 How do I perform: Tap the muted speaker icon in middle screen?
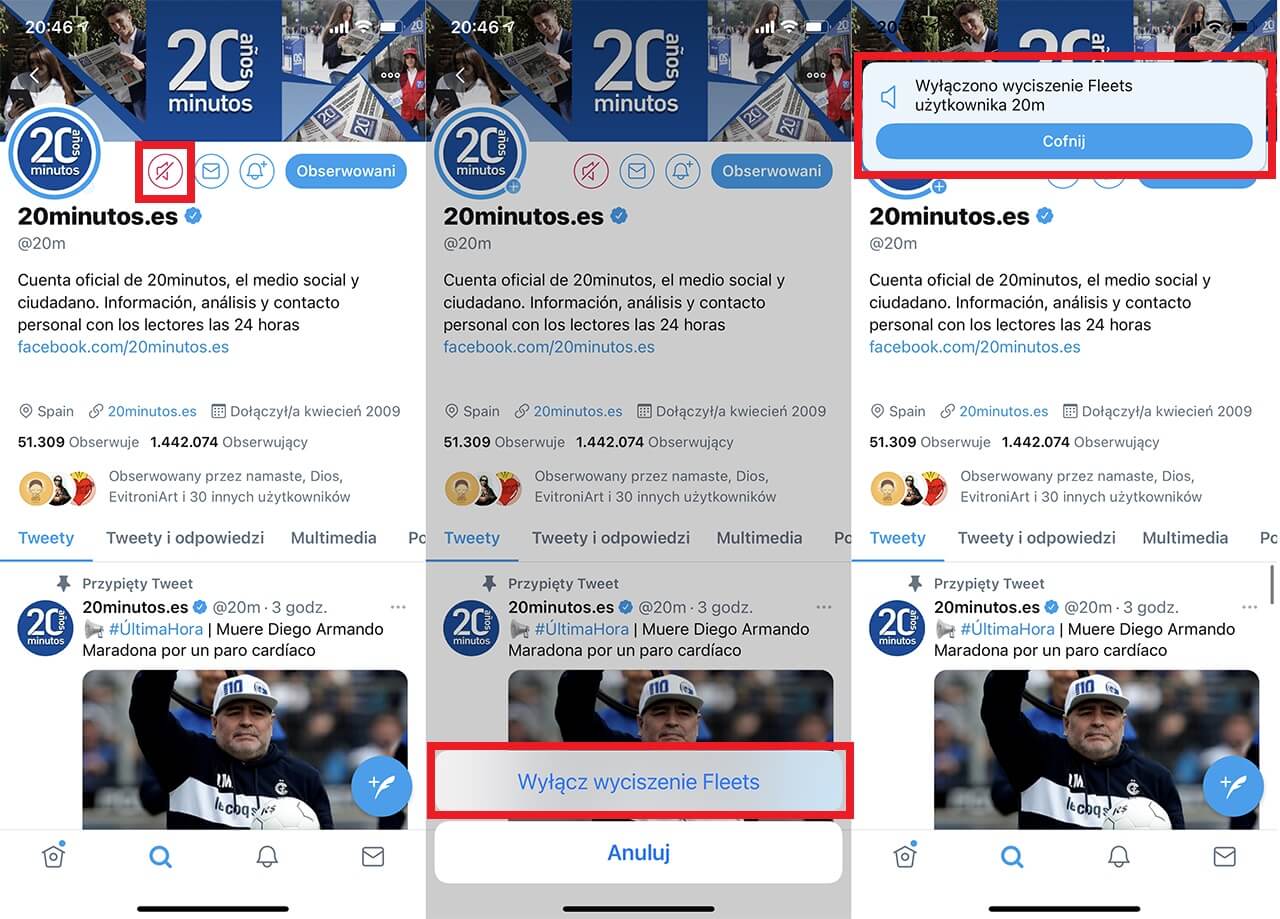click(591, 171)
